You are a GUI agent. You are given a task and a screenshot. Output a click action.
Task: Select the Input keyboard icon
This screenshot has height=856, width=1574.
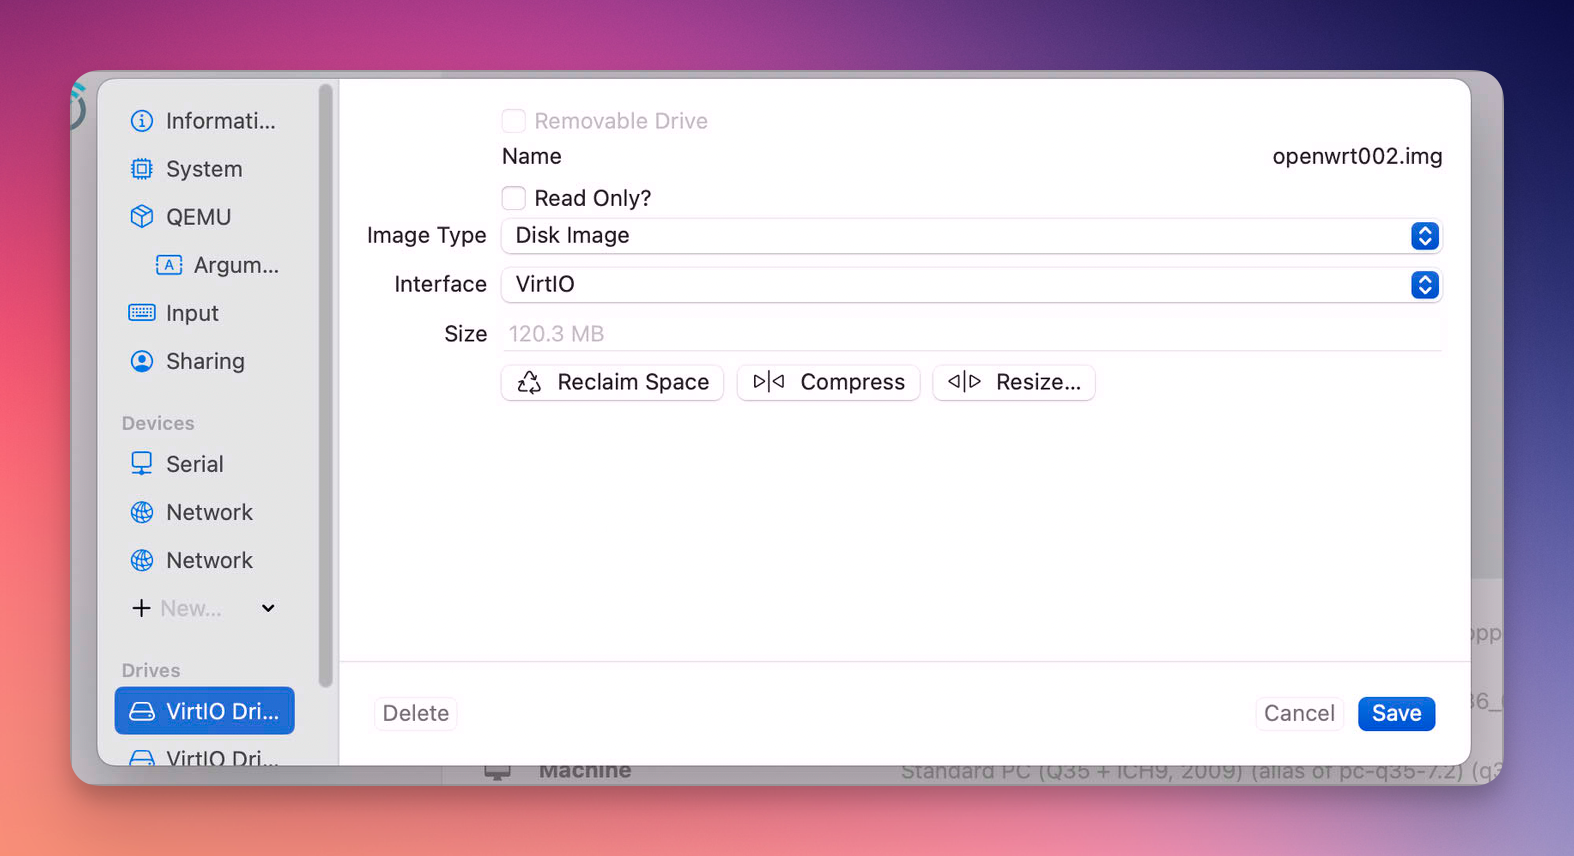142,313
